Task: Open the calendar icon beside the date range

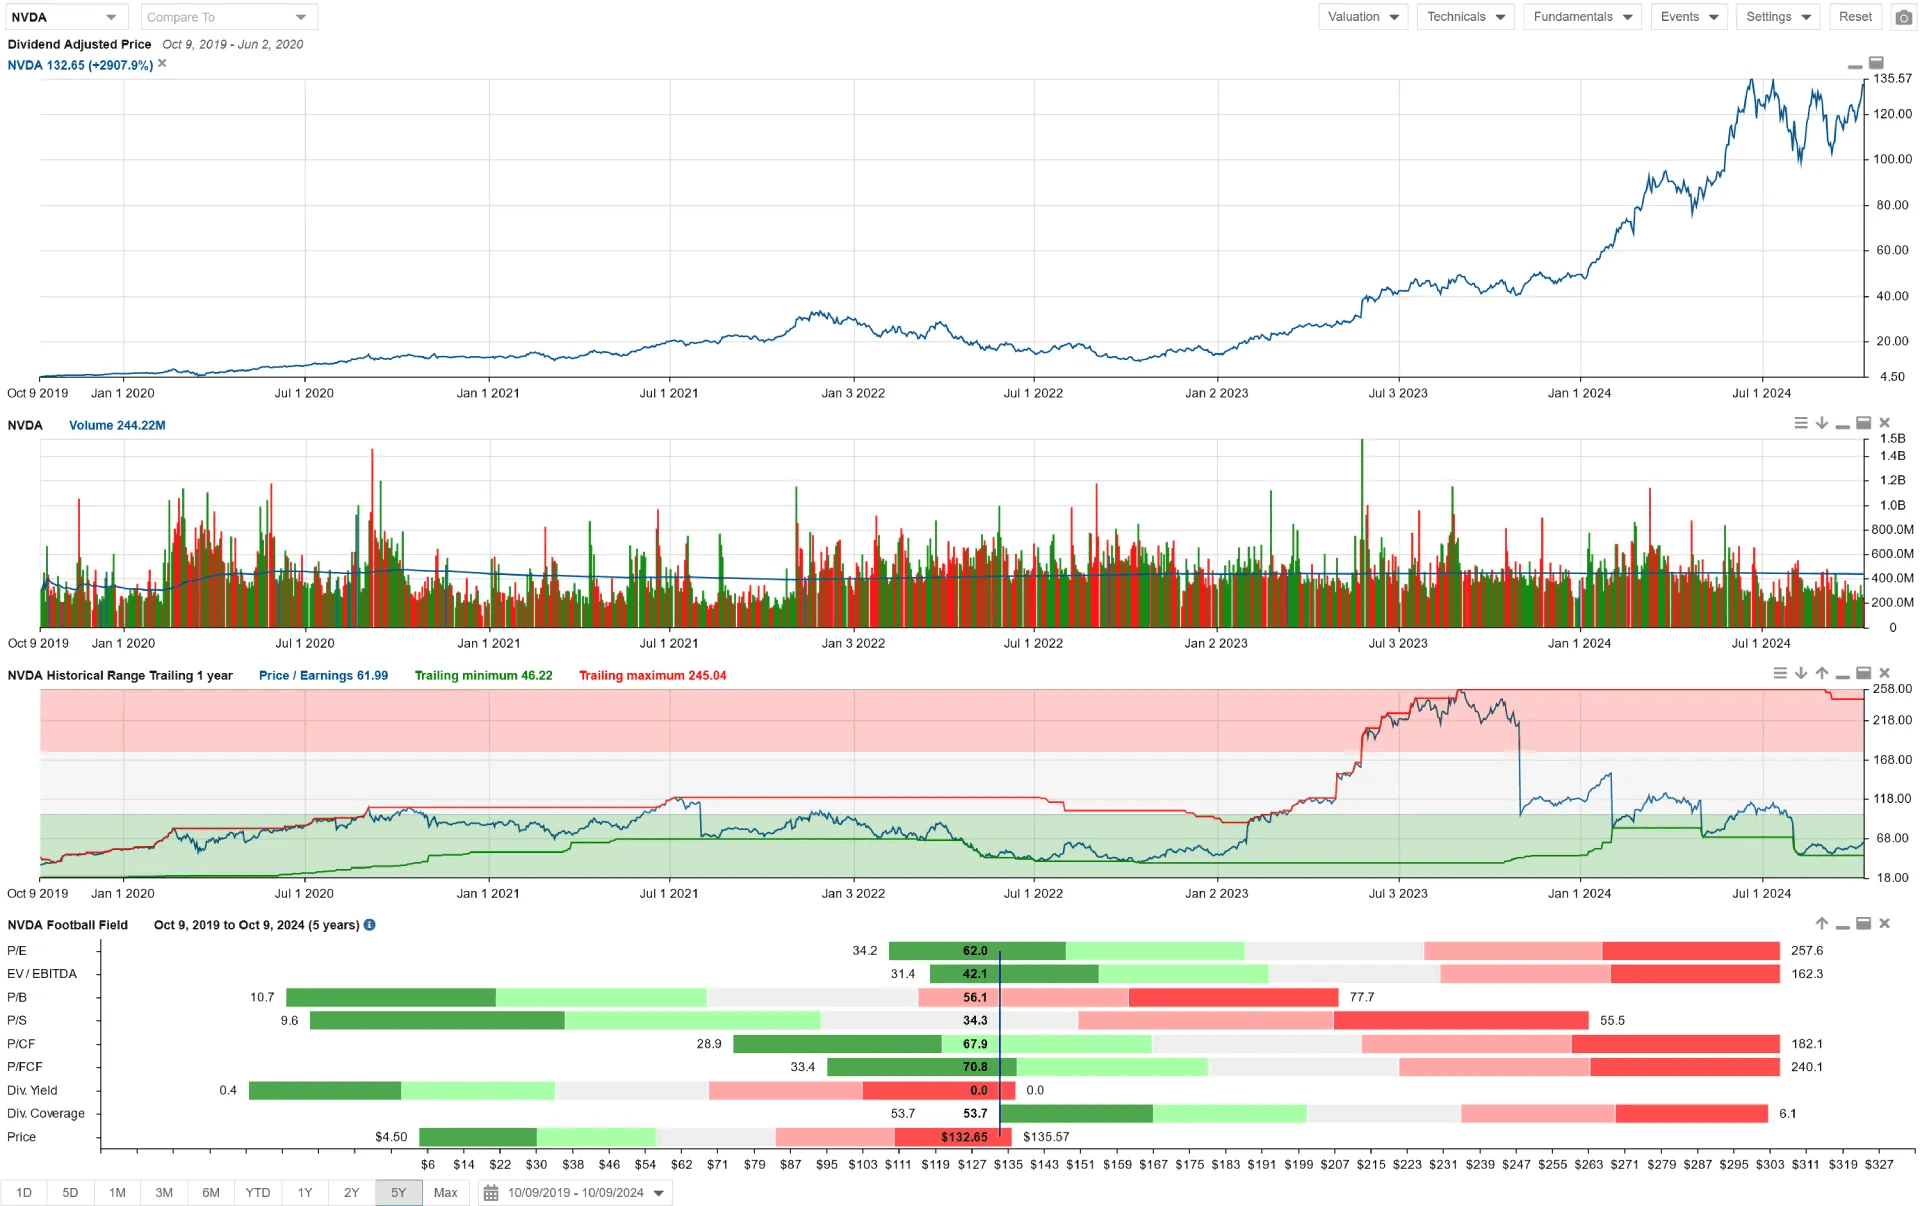Action: (x=489, y=1192)
